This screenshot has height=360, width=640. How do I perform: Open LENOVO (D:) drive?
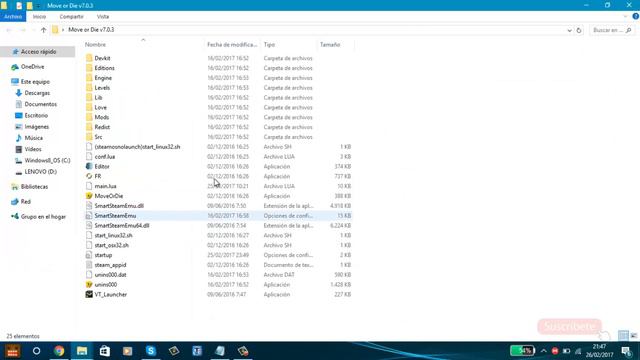point(40,172)
